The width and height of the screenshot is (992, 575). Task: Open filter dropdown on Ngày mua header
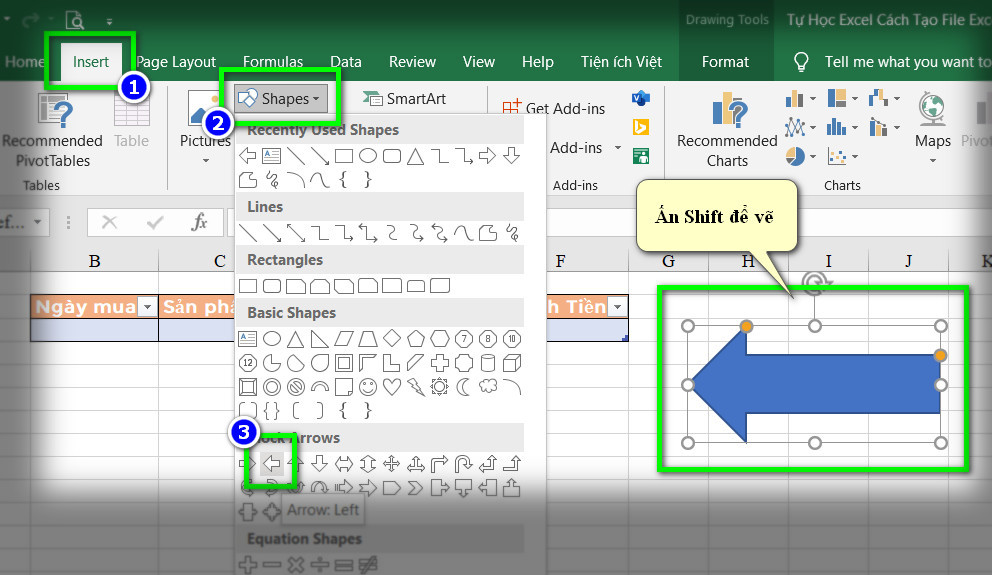pos(147,307)
